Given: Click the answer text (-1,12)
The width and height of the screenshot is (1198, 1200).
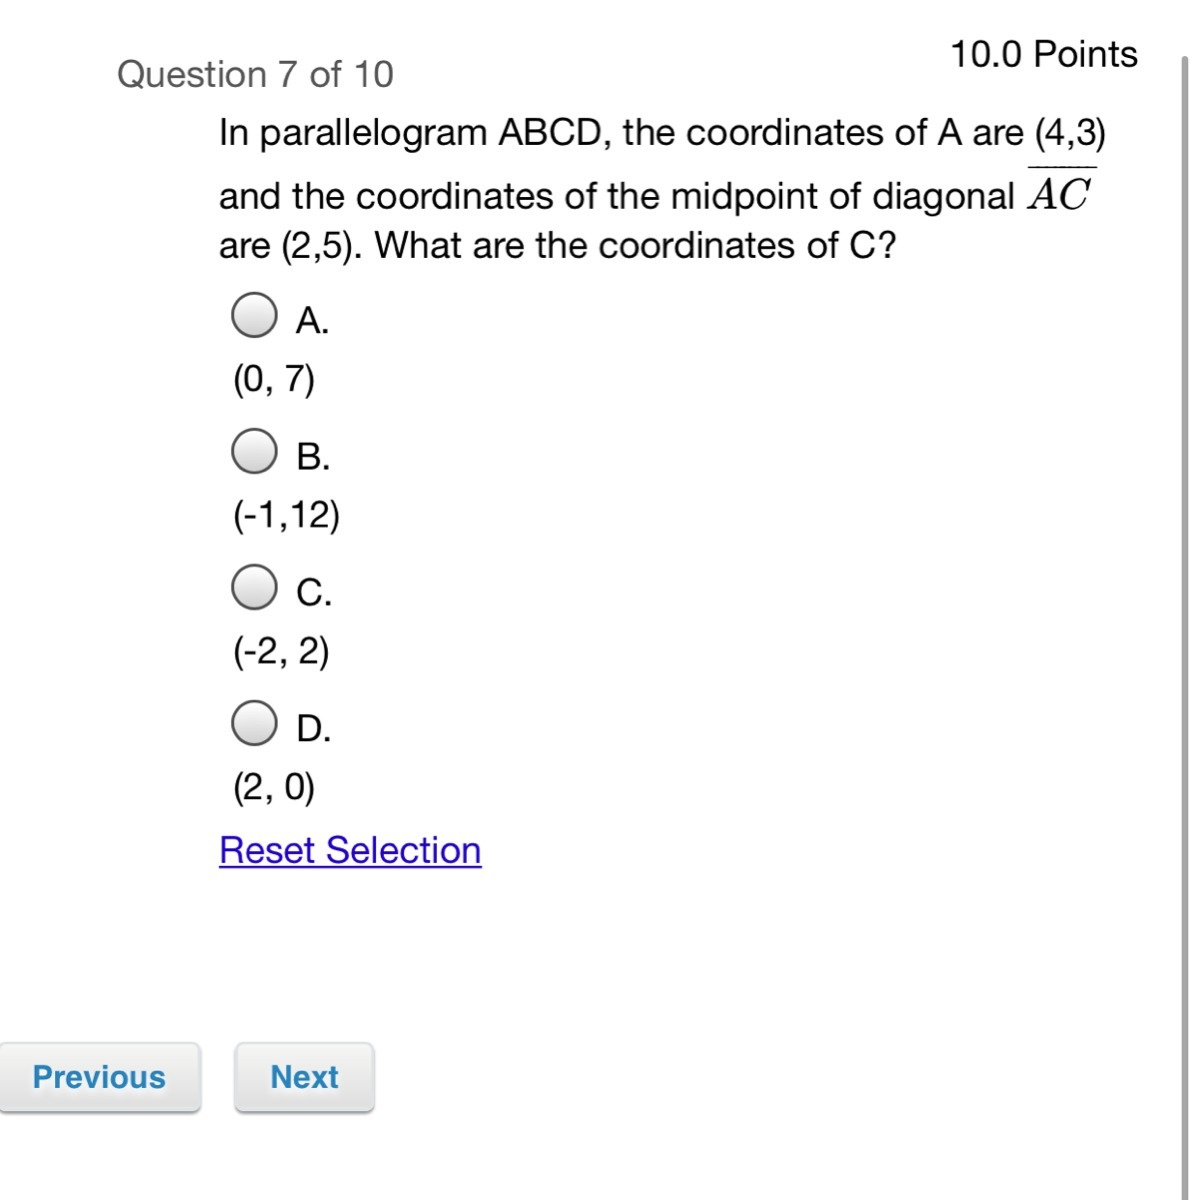Looking at the screenshot, I should (x=286, y=515).
